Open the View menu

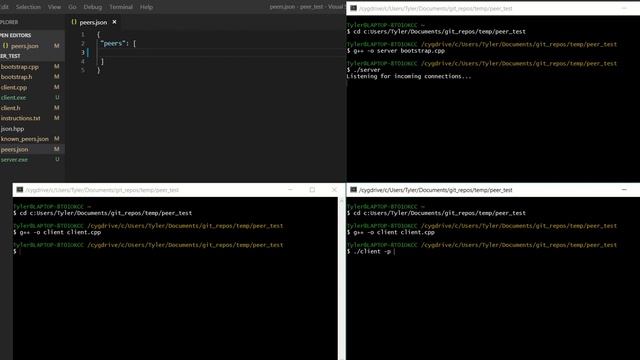point(54,7)
